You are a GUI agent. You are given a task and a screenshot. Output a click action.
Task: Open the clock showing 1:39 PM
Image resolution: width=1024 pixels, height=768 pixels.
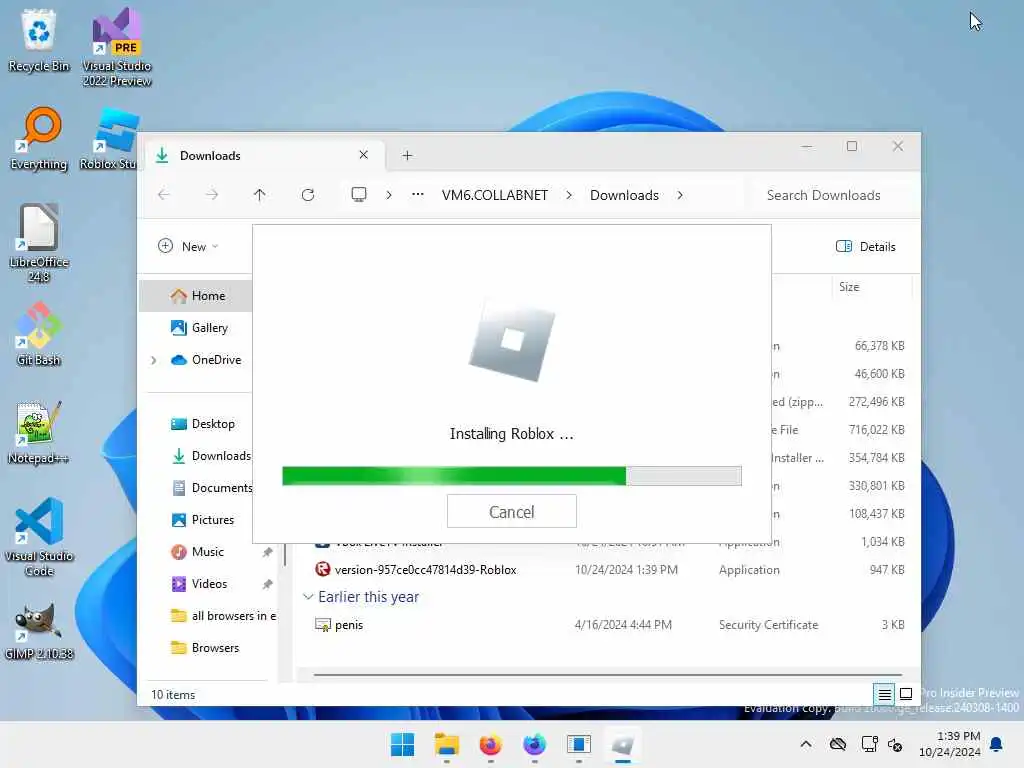[x=950, y=744]
